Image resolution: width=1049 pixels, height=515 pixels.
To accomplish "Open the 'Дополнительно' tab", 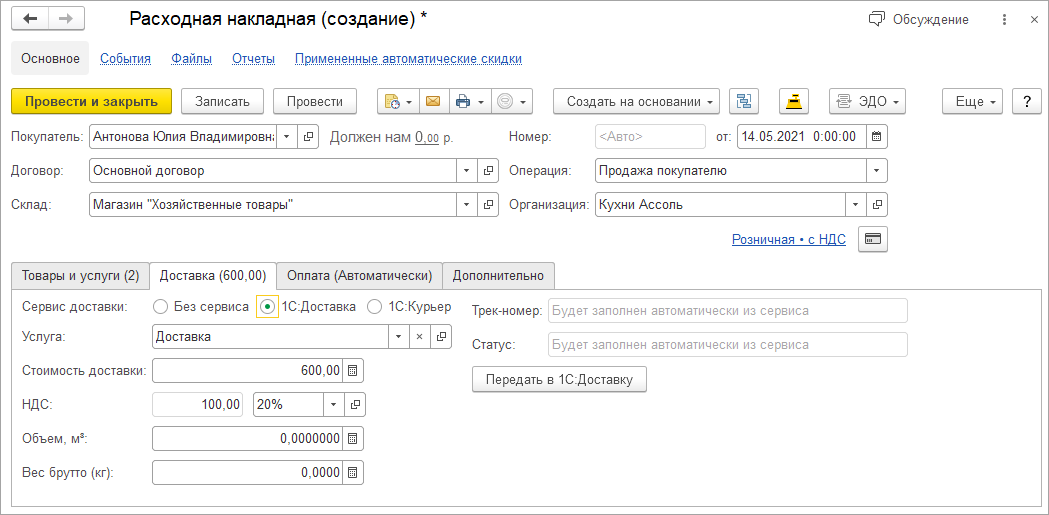I will (x=498, y=275).
